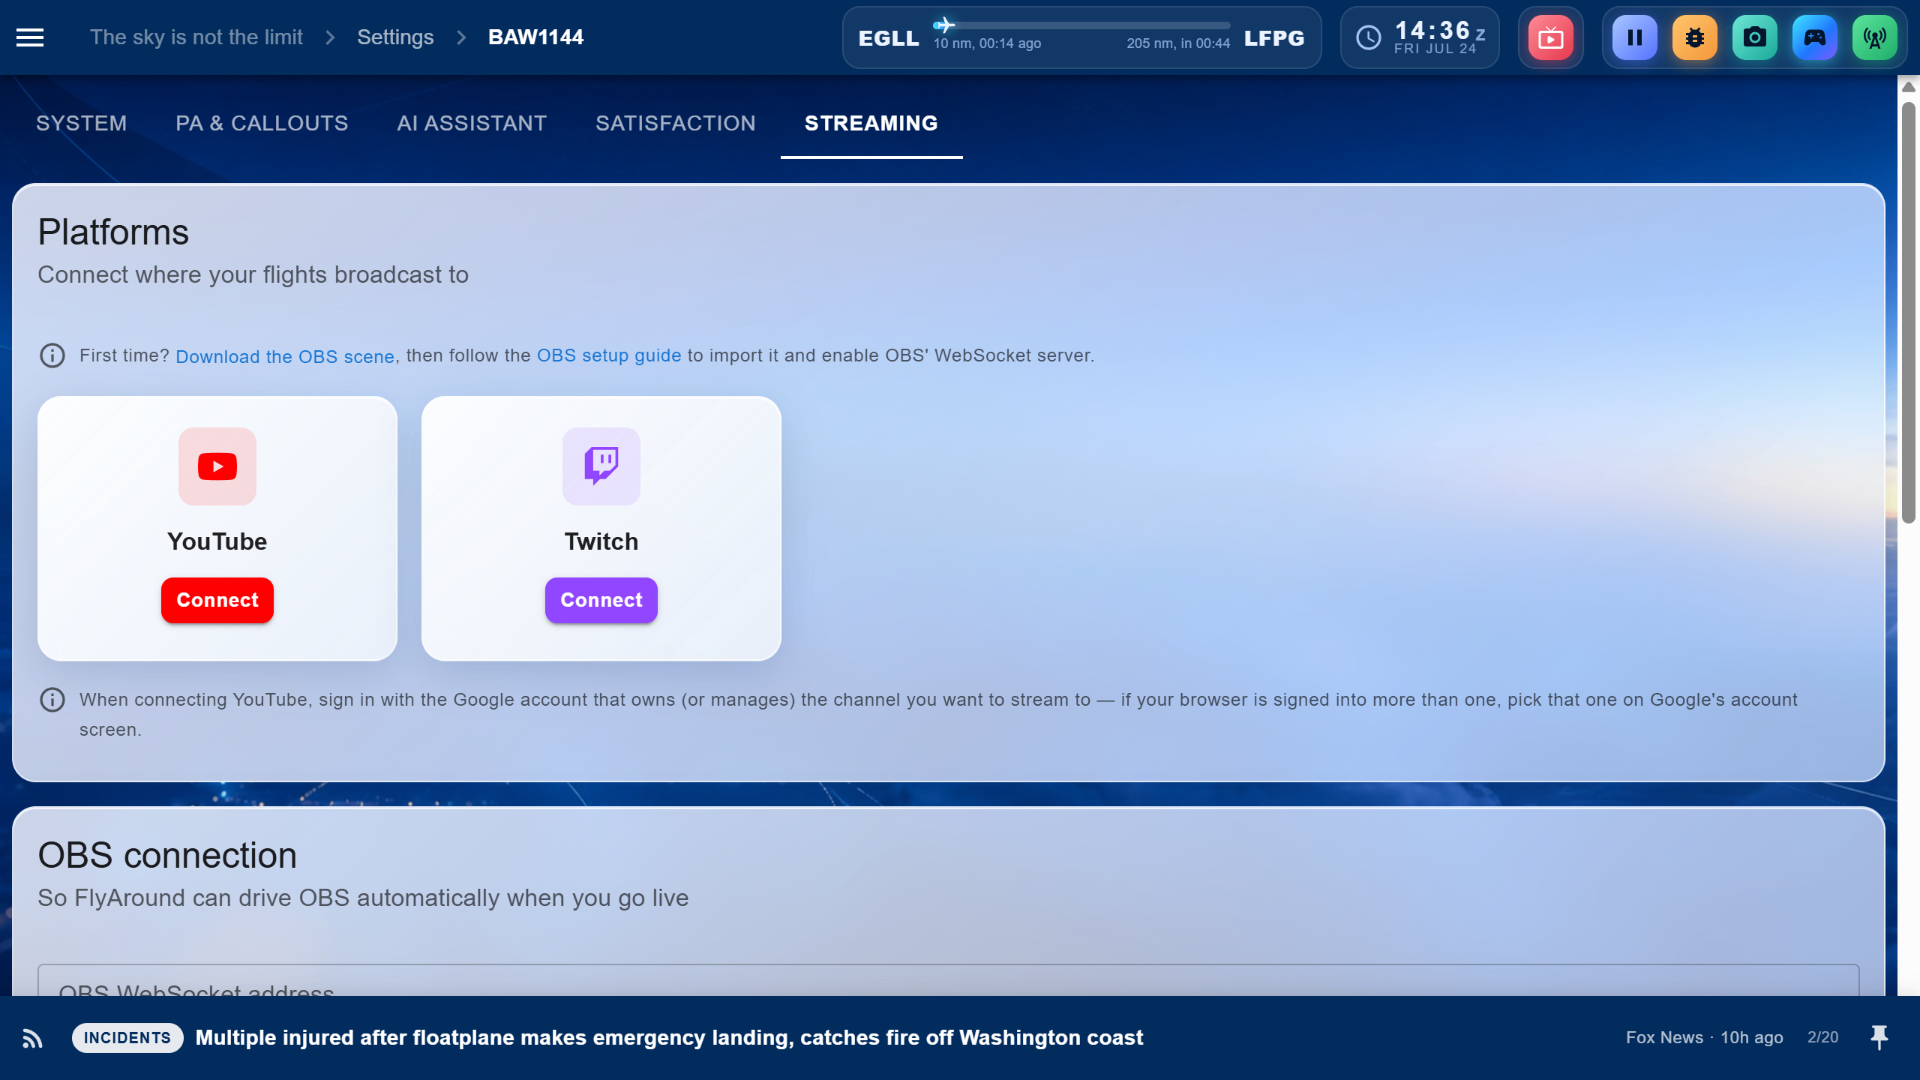Screen dimensions: 1920x1080
Task: Click the 205 nm, in 00:44 distance text
Action: pyautogui.click(x=1178, y=44)
